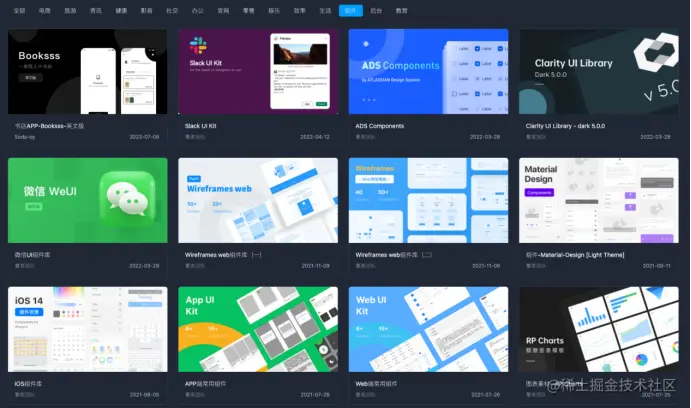Click the date 2022-03-28 under 微信UI组件库
Image resolution: width=691 pixels, height=408 pixels.
click(144, 266)
